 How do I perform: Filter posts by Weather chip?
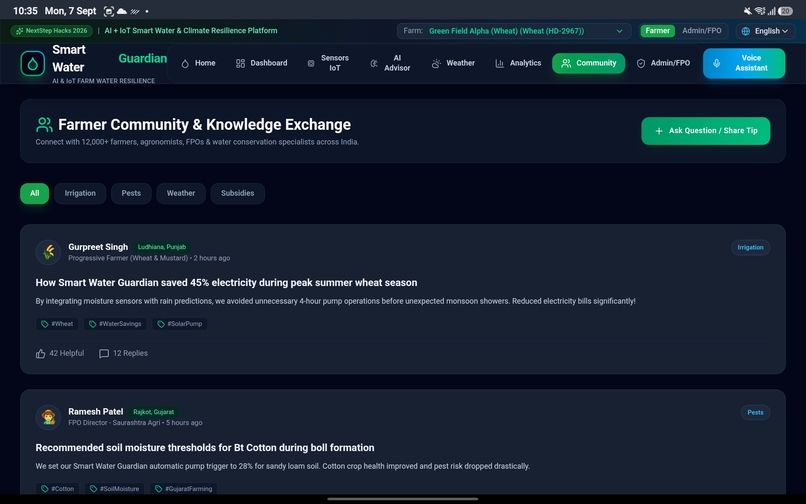tap(181, 193)
